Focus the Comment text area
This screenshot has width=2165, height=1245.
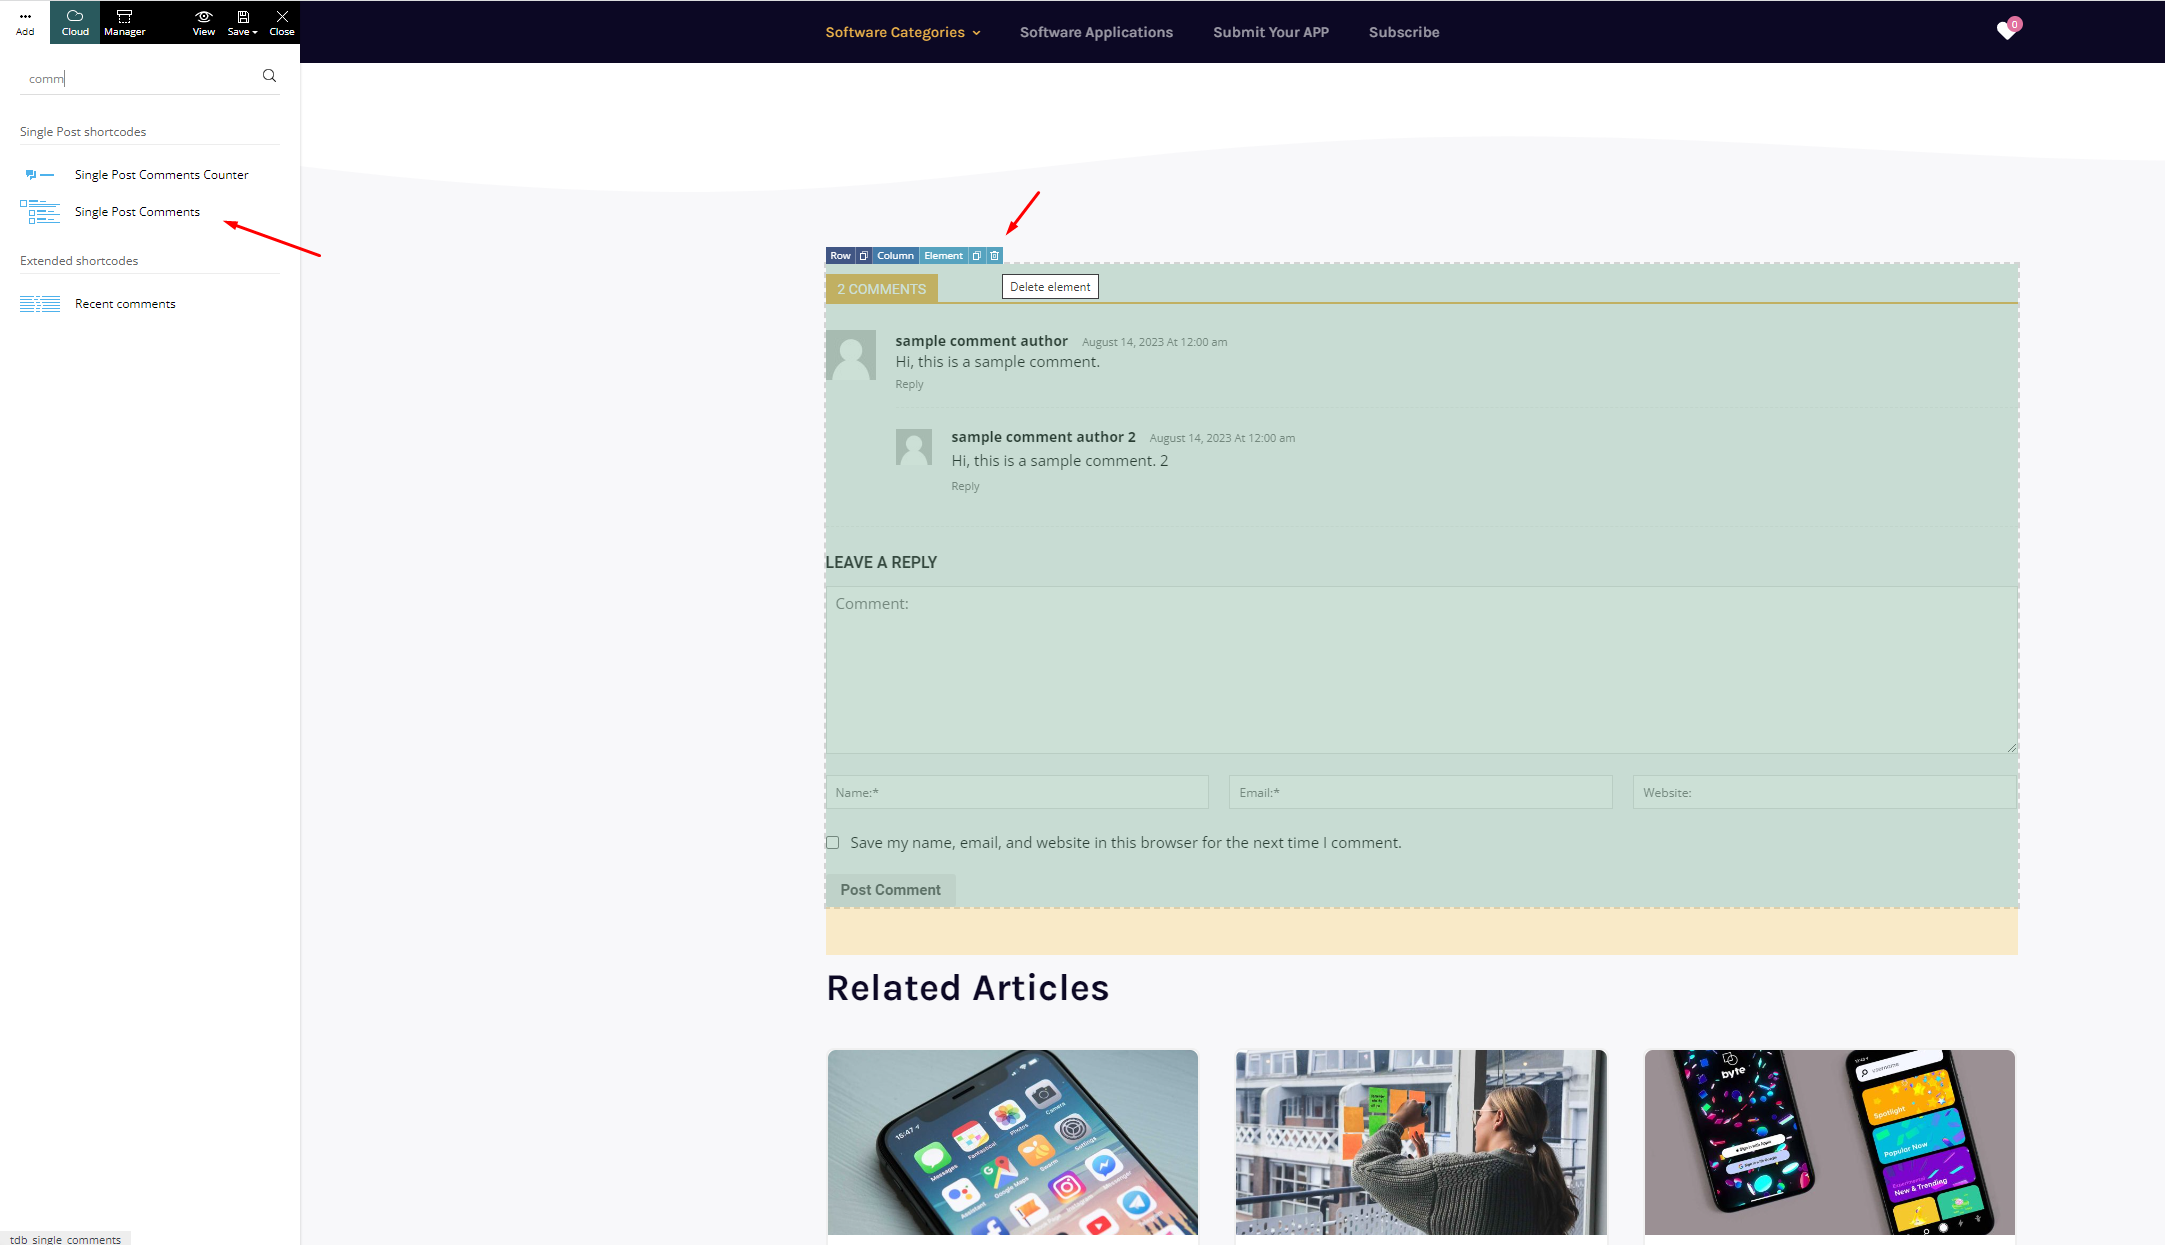click(1422, 670)
